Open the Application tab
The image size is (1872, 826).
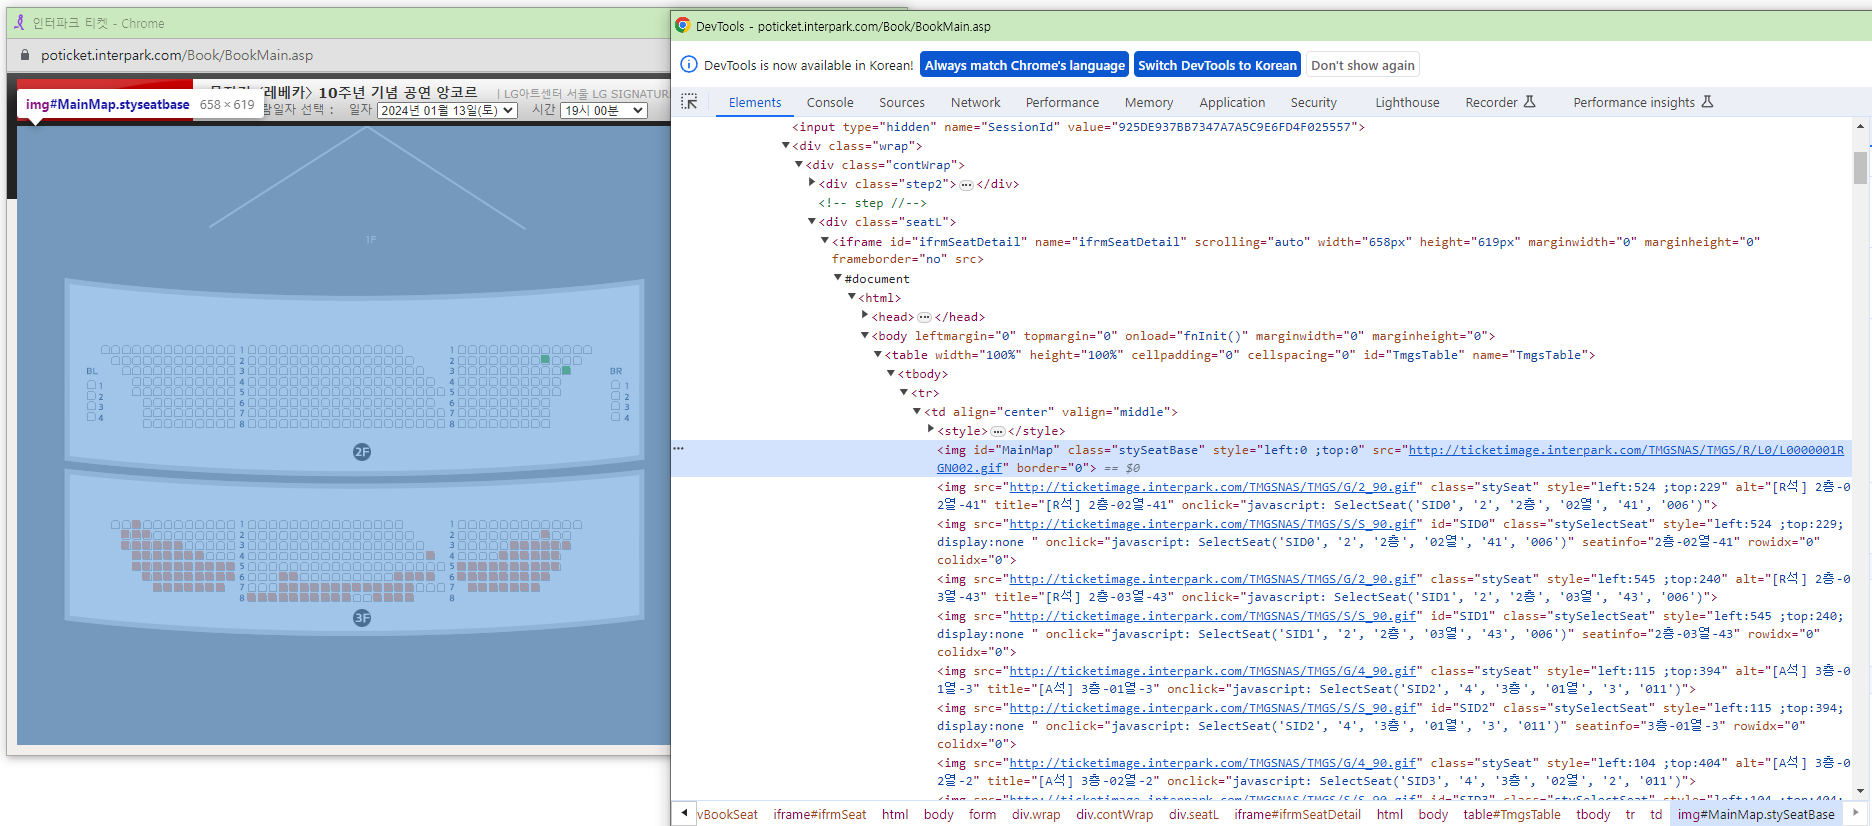pyautogui.click(x=1232, y=102)
